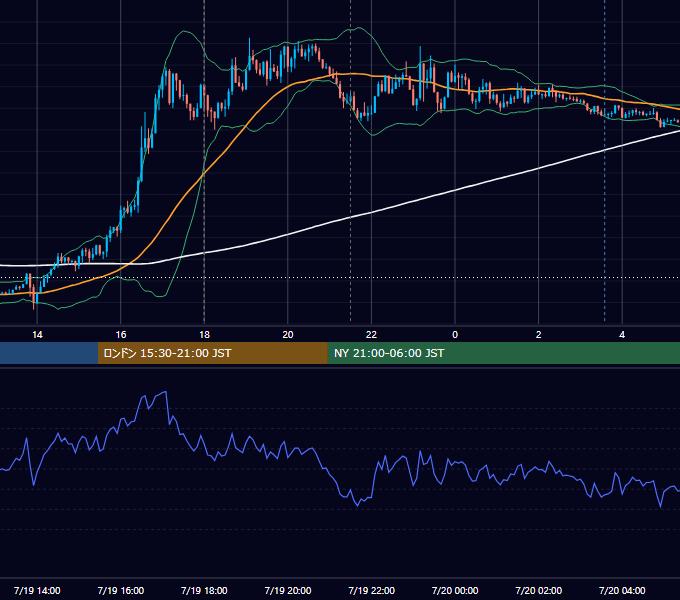Click the 20 hour axis label
680x600 pixels.
pyautogui.click(x=288, y=335)
